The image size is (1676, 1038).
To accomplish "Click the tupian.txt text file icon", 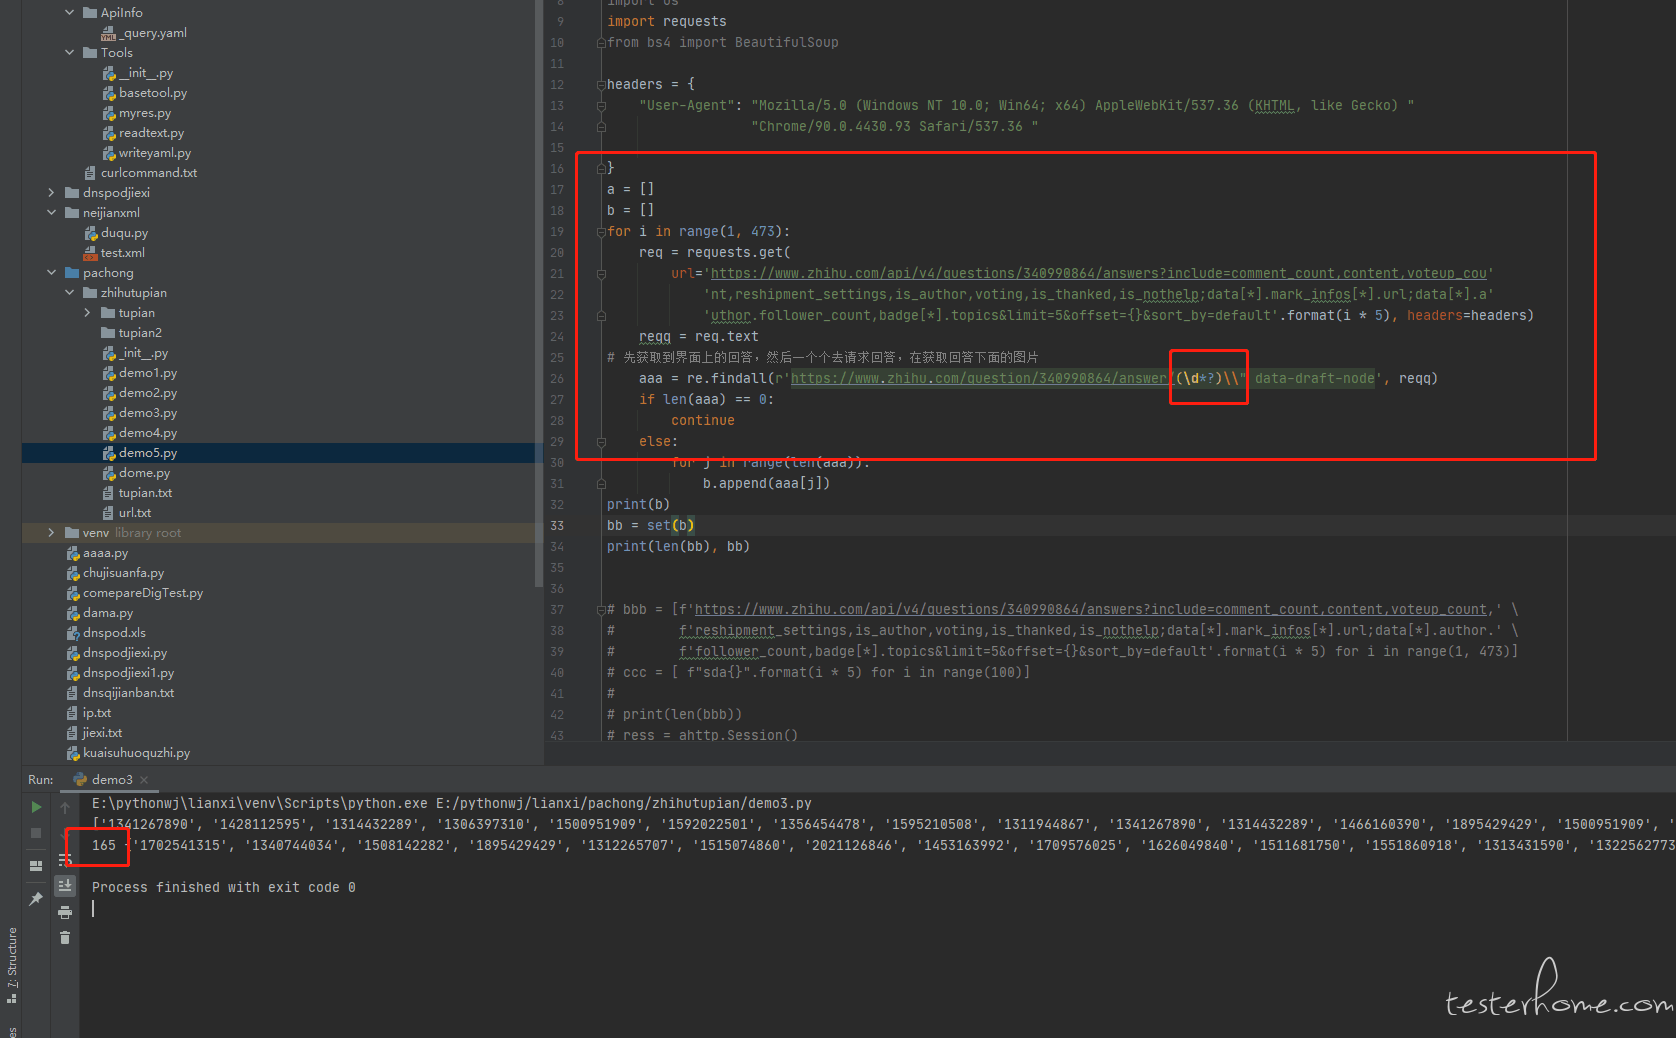I will pyautogui.click(x=108, y=493).
